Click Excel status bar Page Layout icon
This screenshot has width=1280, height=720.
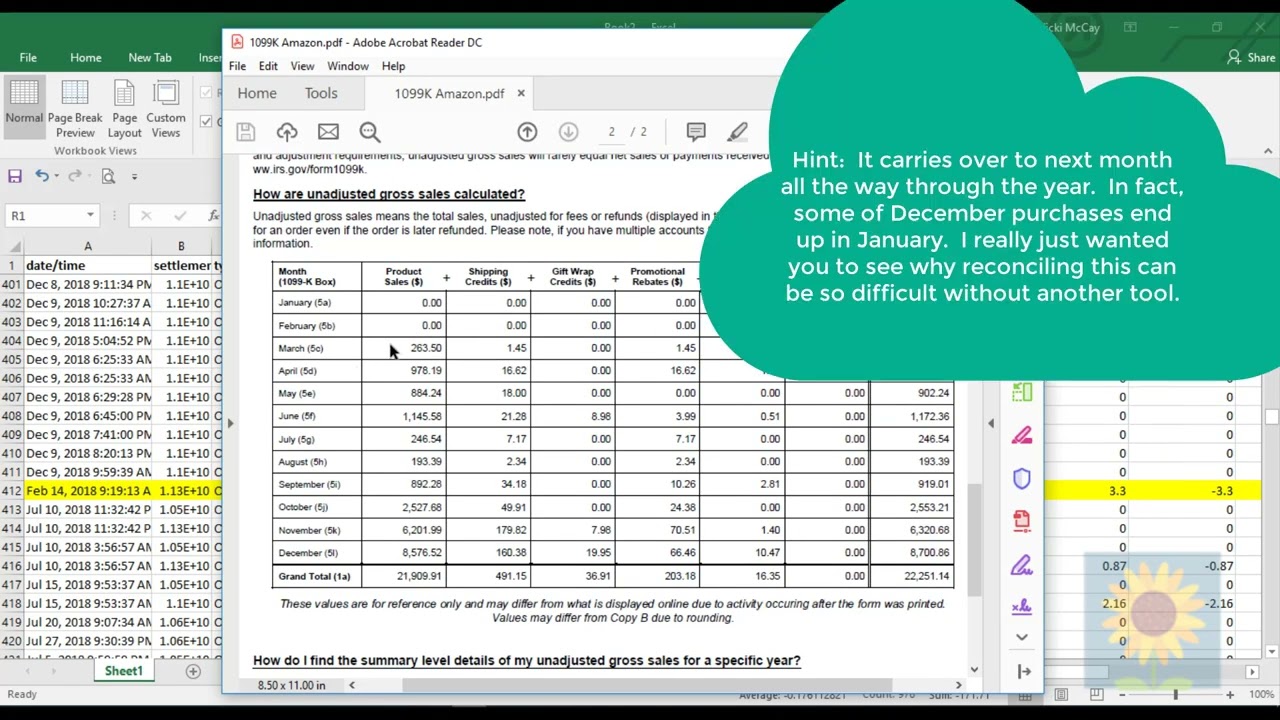1061,695
